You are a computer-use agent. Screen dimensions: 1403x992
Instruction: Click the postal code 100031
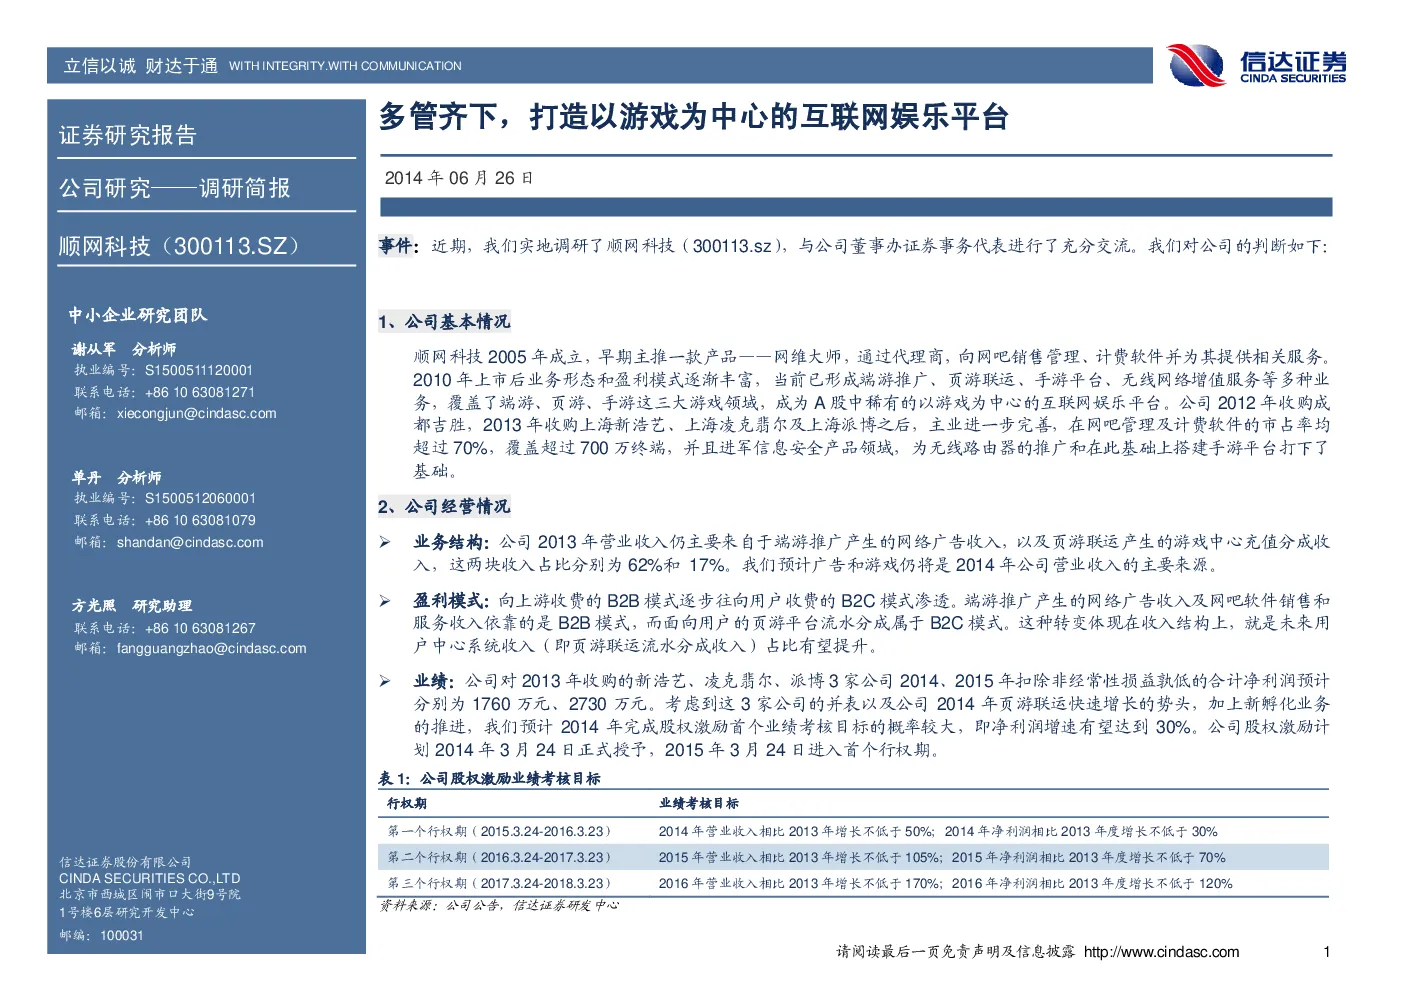122,936
